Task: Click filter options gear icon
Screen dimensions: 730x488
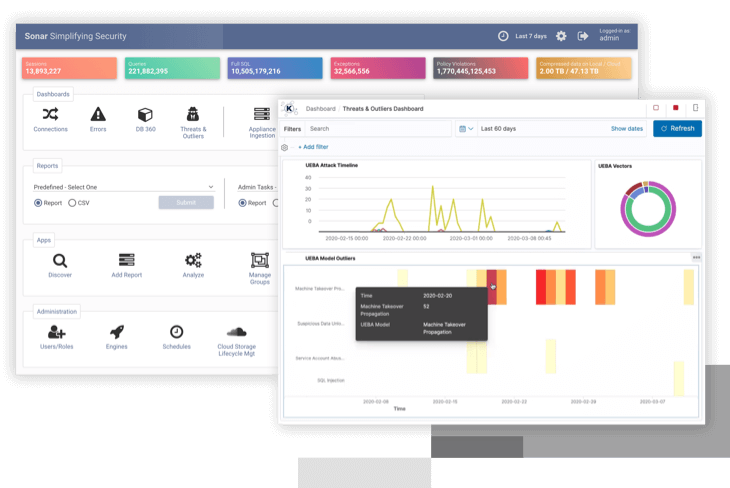Action: click(x=284, y=147)
